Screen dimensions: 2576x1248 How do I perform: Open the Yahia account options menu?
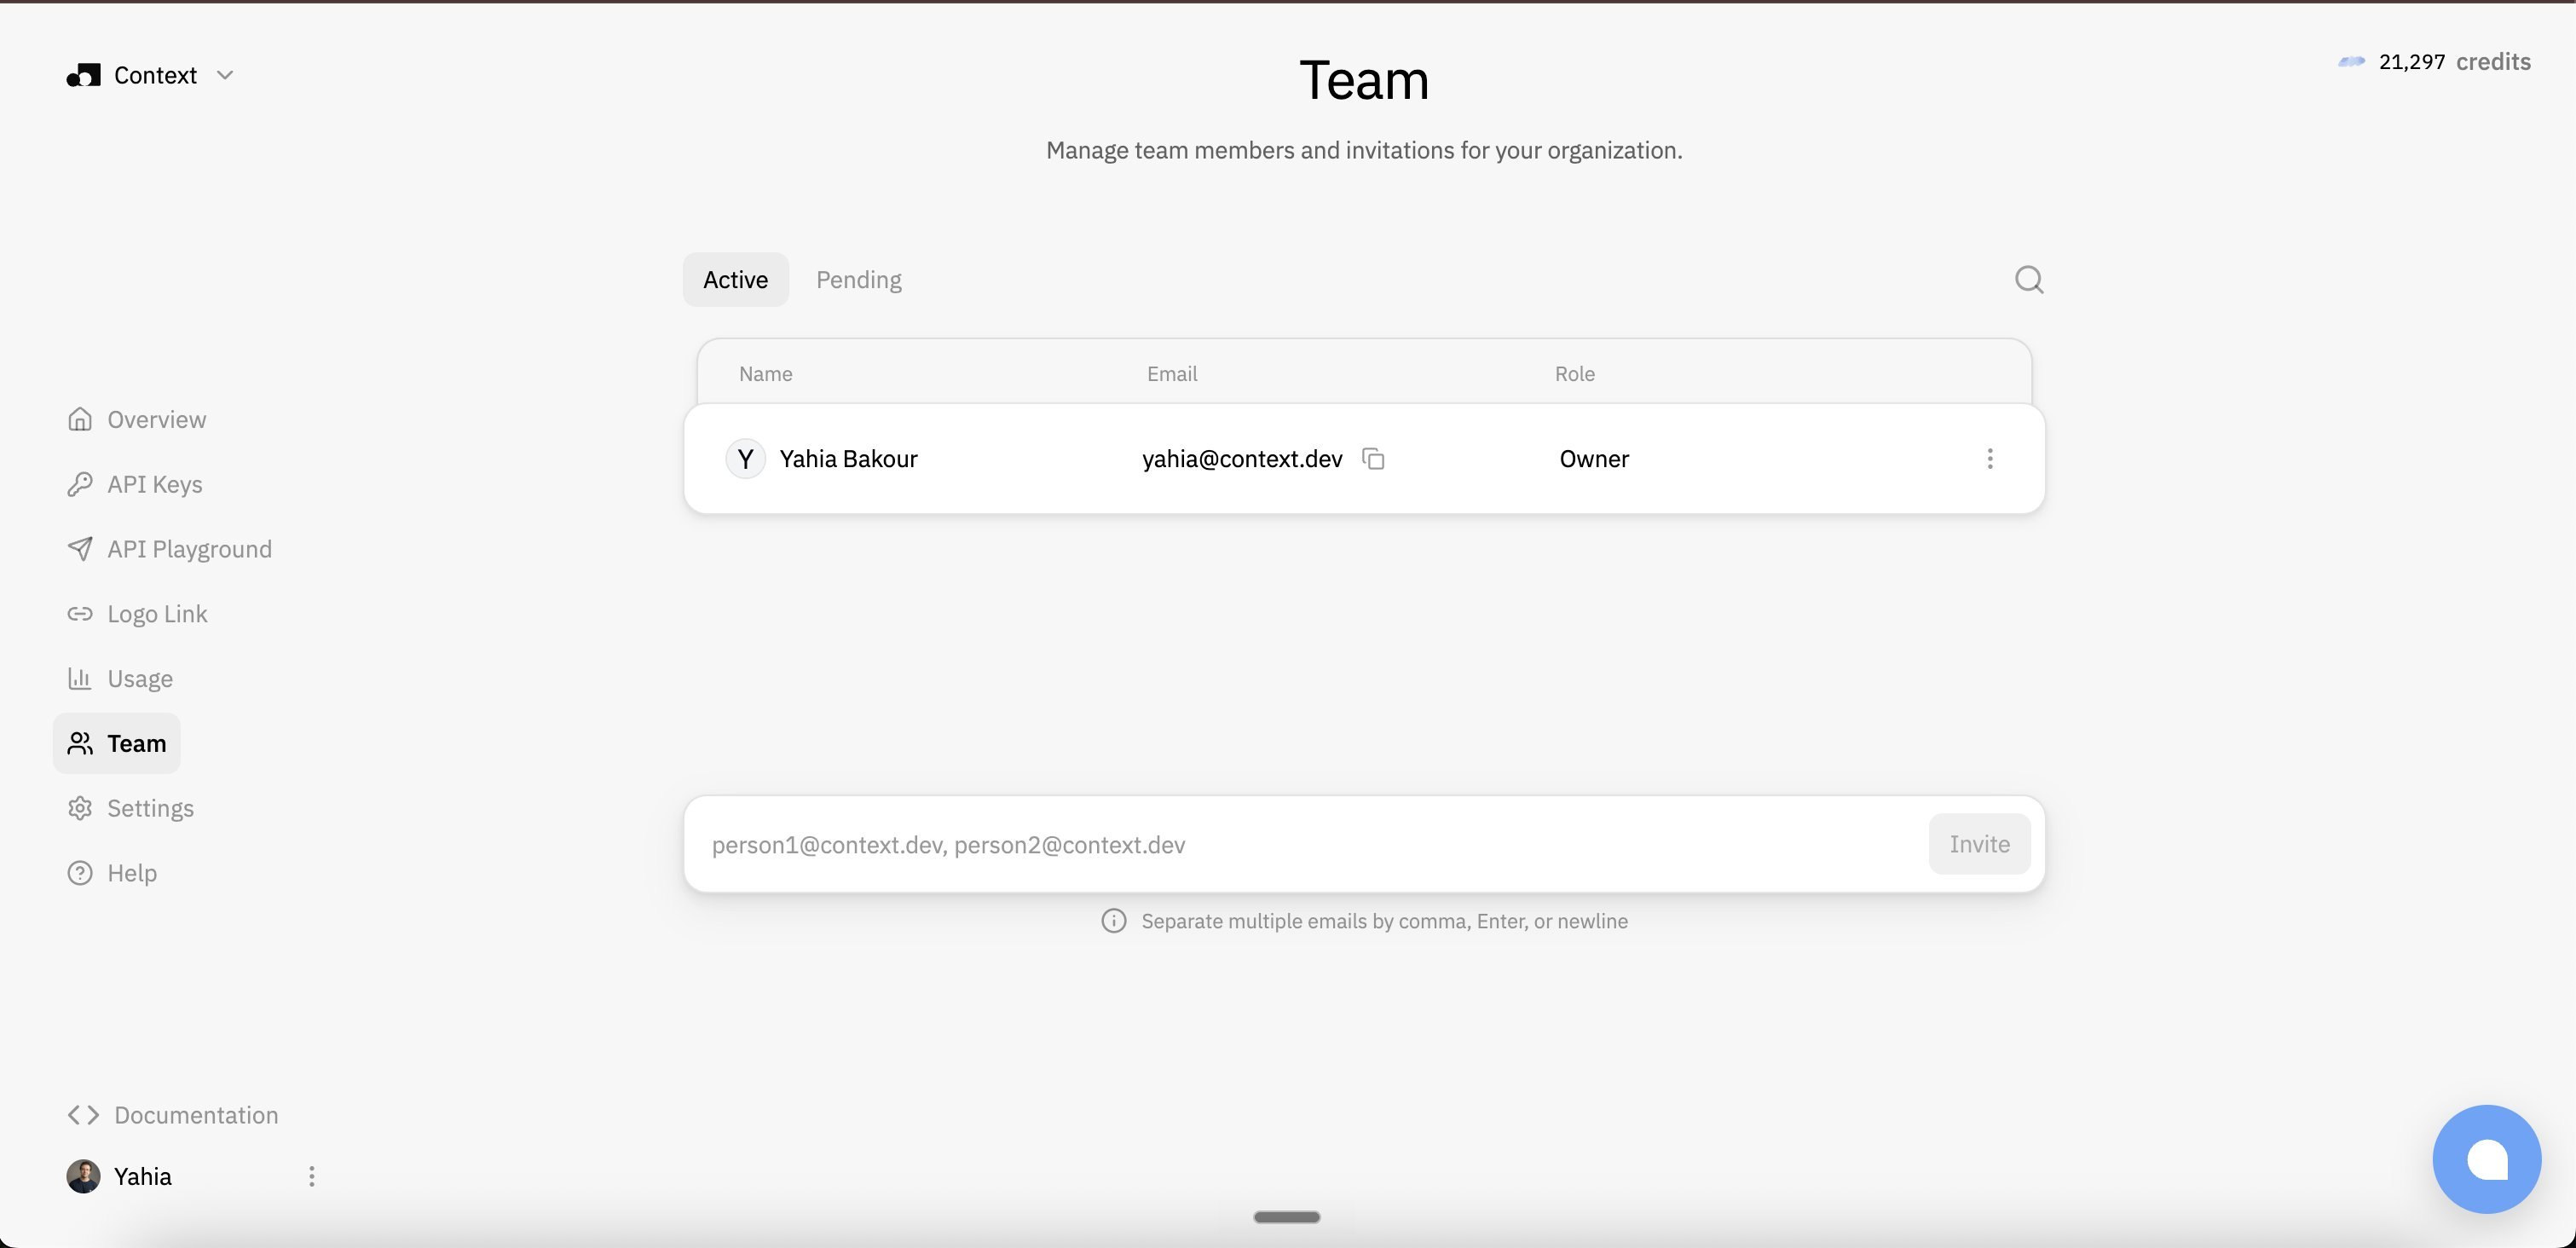(312, 1177)
